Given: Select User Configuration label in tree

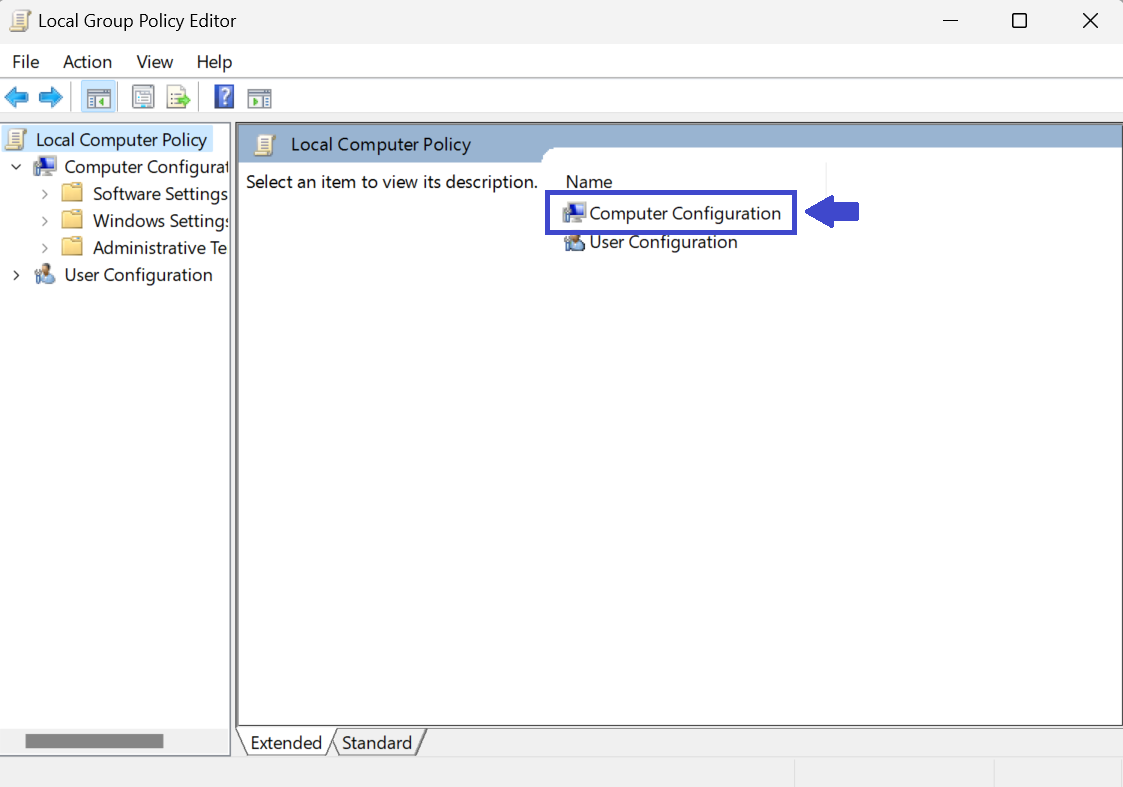Looking at the screenshot, I should pos(138,275).
